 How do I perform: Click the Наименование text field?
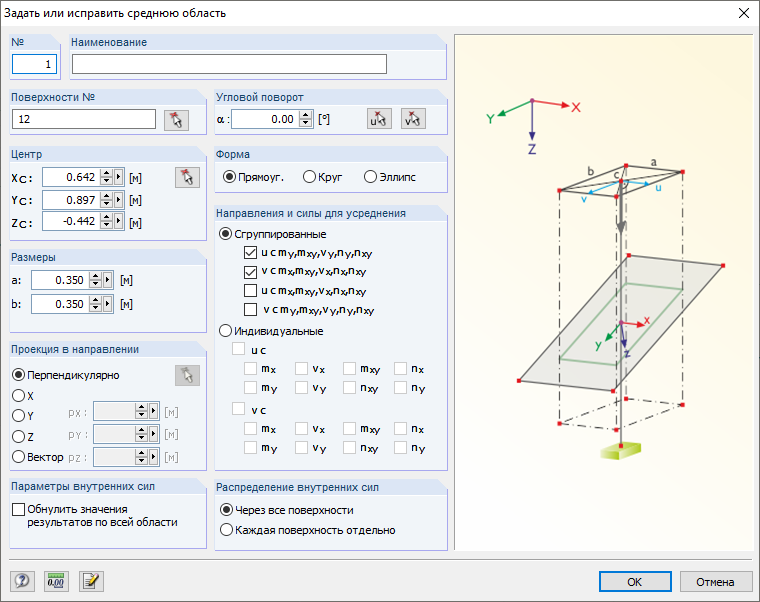229,64
